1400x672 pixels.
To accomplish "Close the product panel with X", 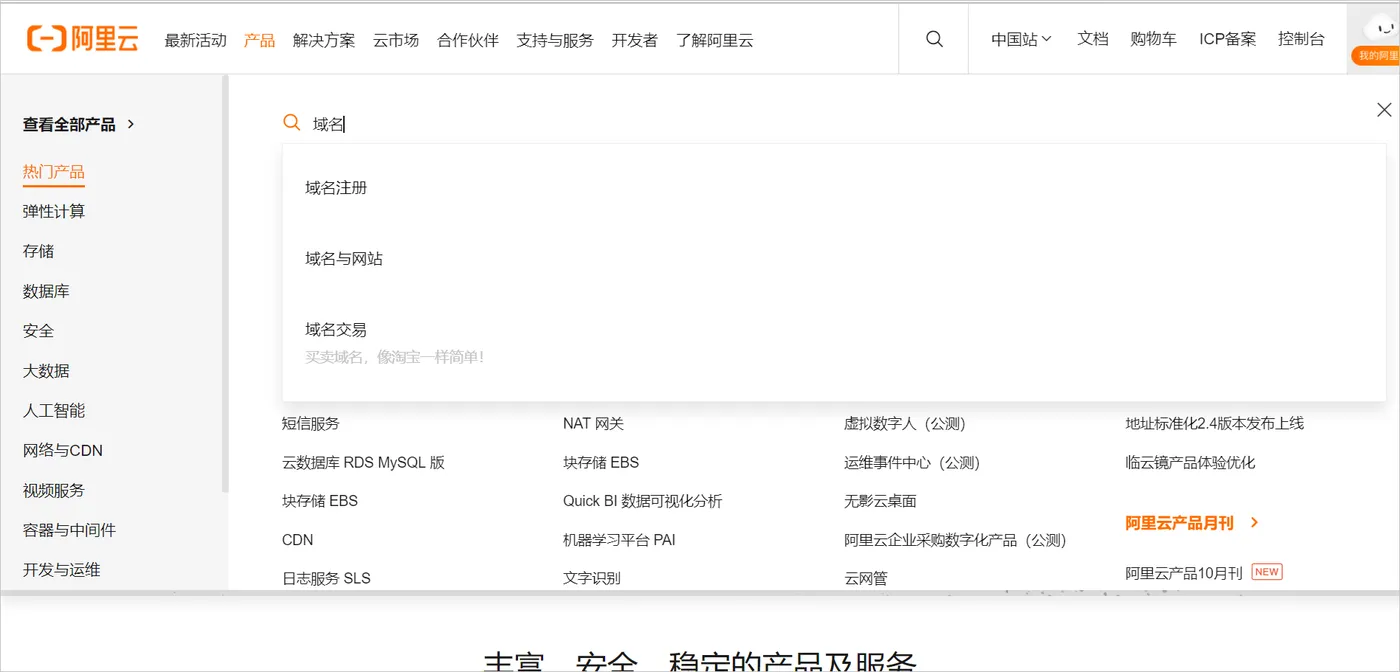I will click(1384, 110).
